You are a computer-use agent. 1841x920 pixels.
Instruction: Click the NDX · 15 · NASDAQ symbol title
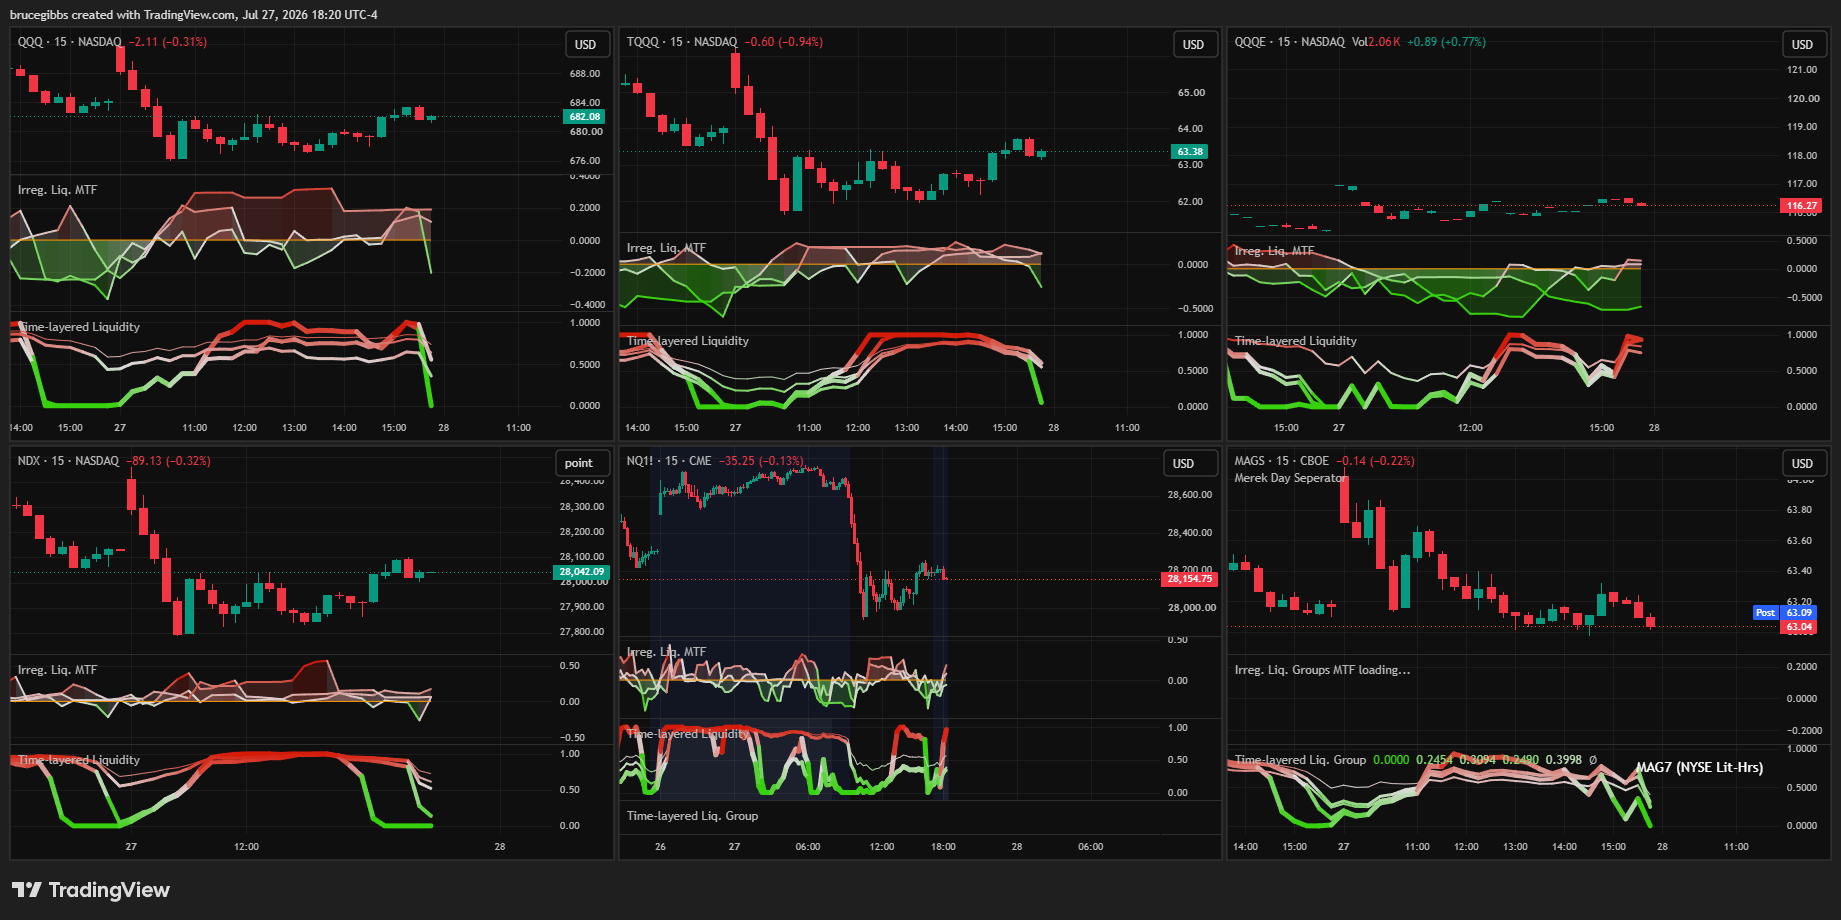click(68, 461)
